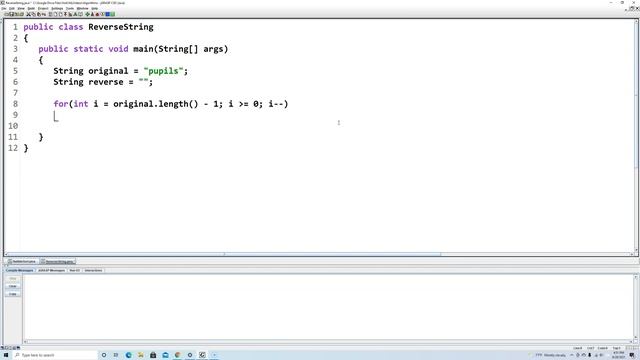Click the class name ReverseString on line 1
Viewport: 640px width, 360px height.
121,27
